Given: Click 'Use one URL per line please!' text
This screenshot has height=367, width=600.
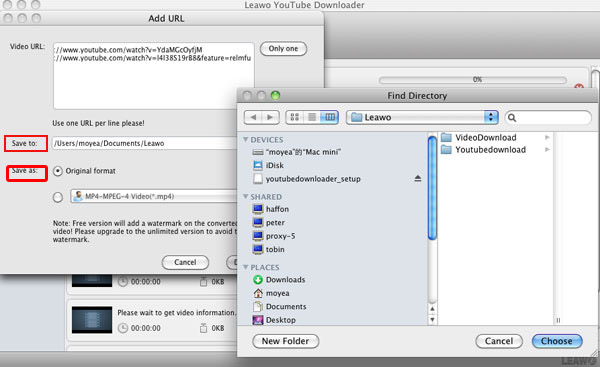Looking at the screenshot, I should click(98, 123).
